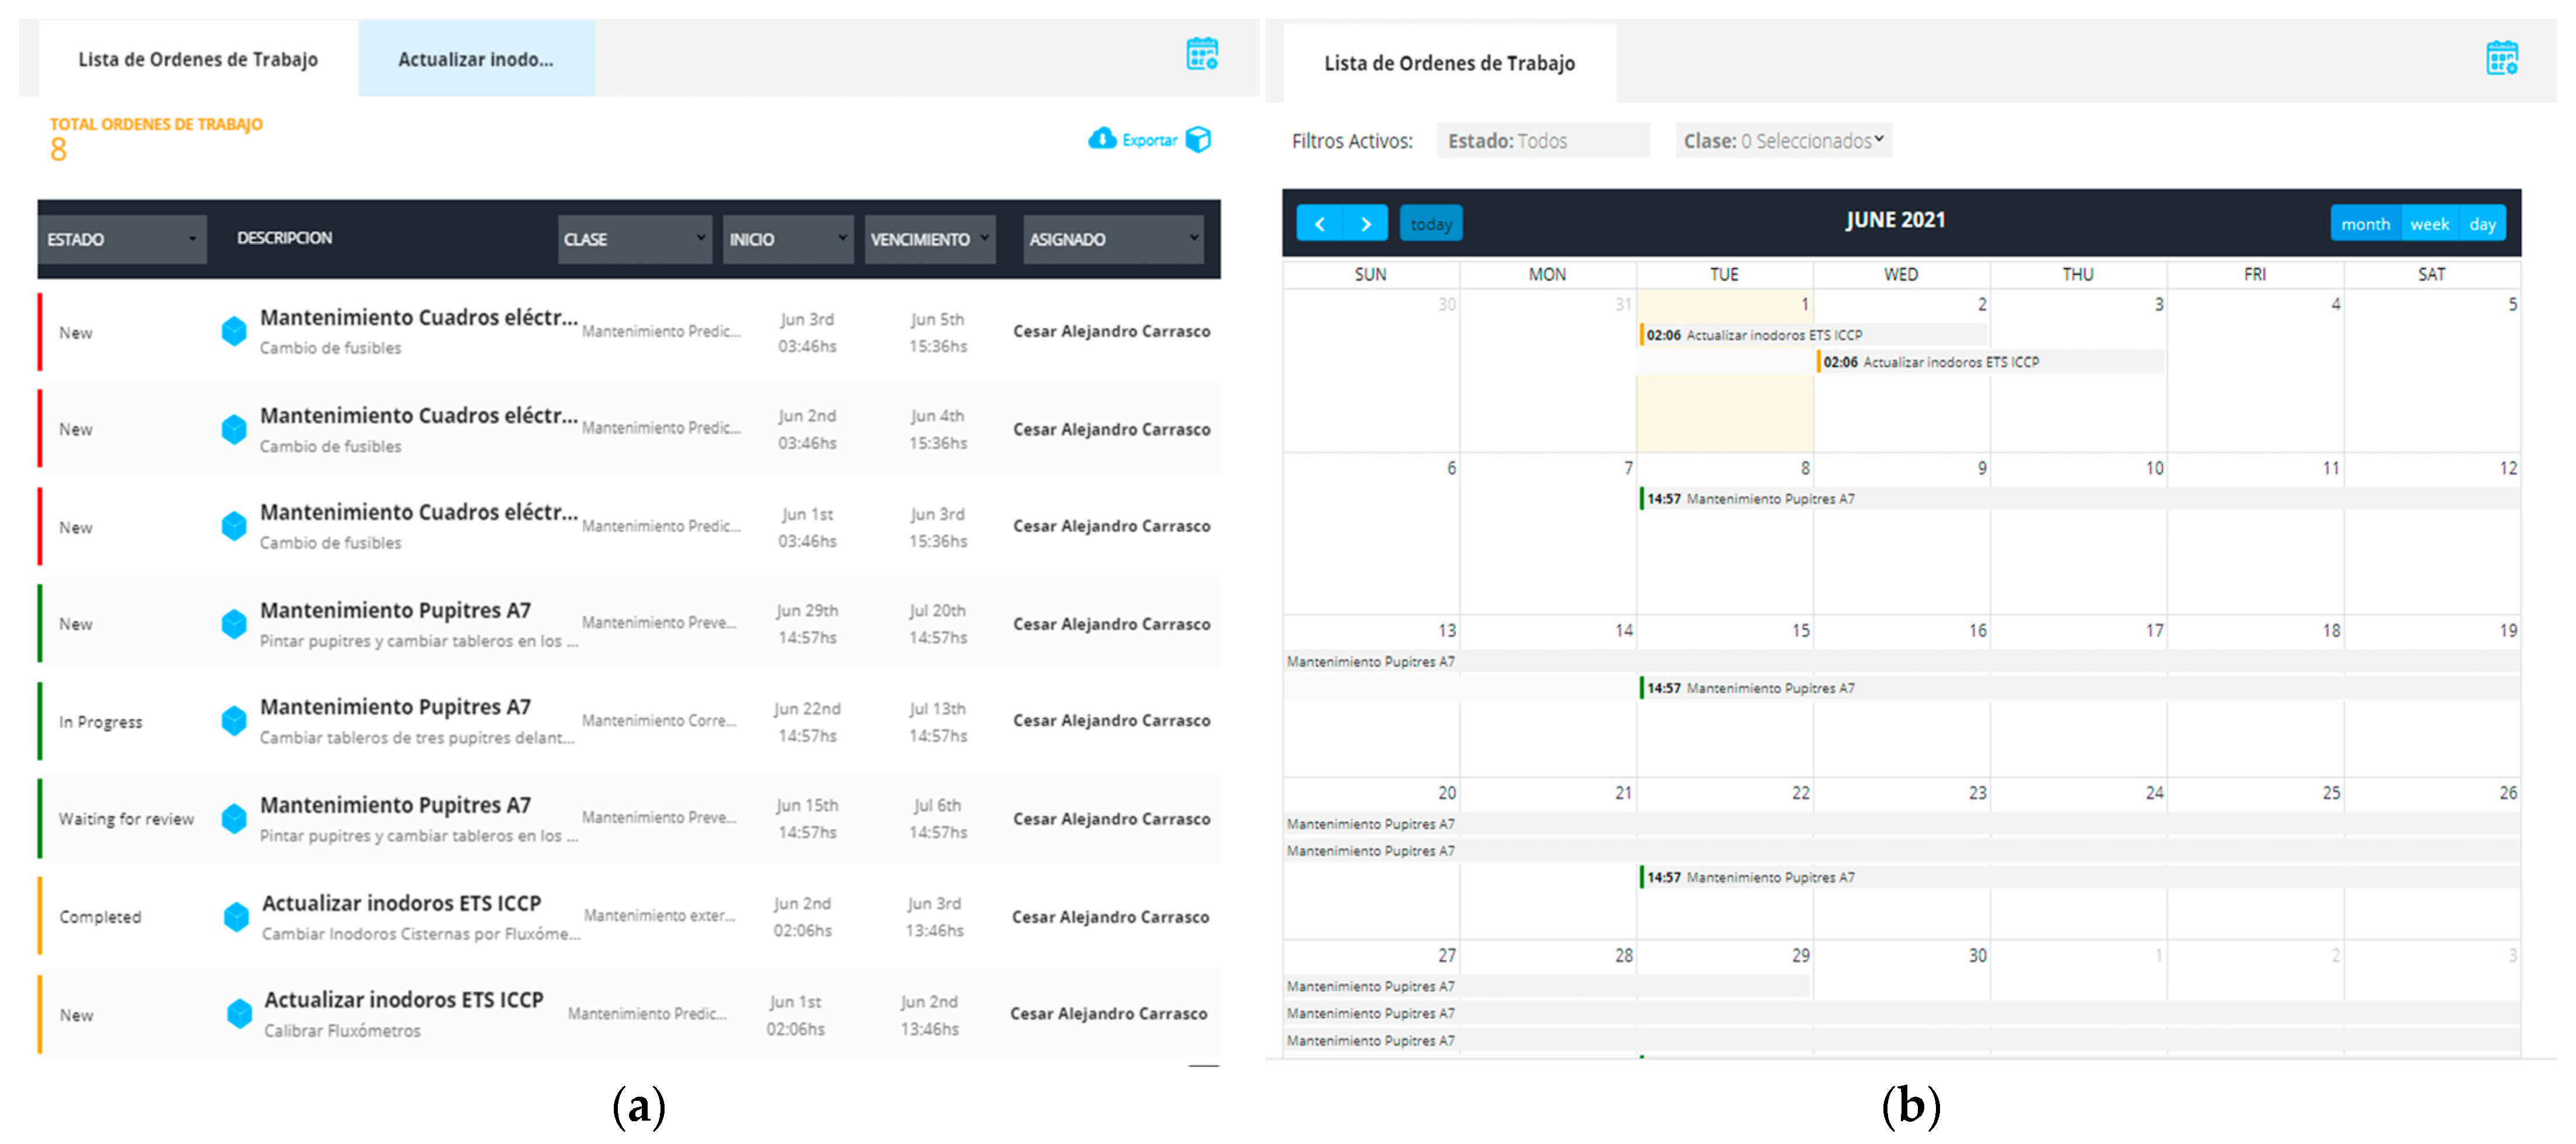Open the ESTADO column filter dropdown

(122, 239)
